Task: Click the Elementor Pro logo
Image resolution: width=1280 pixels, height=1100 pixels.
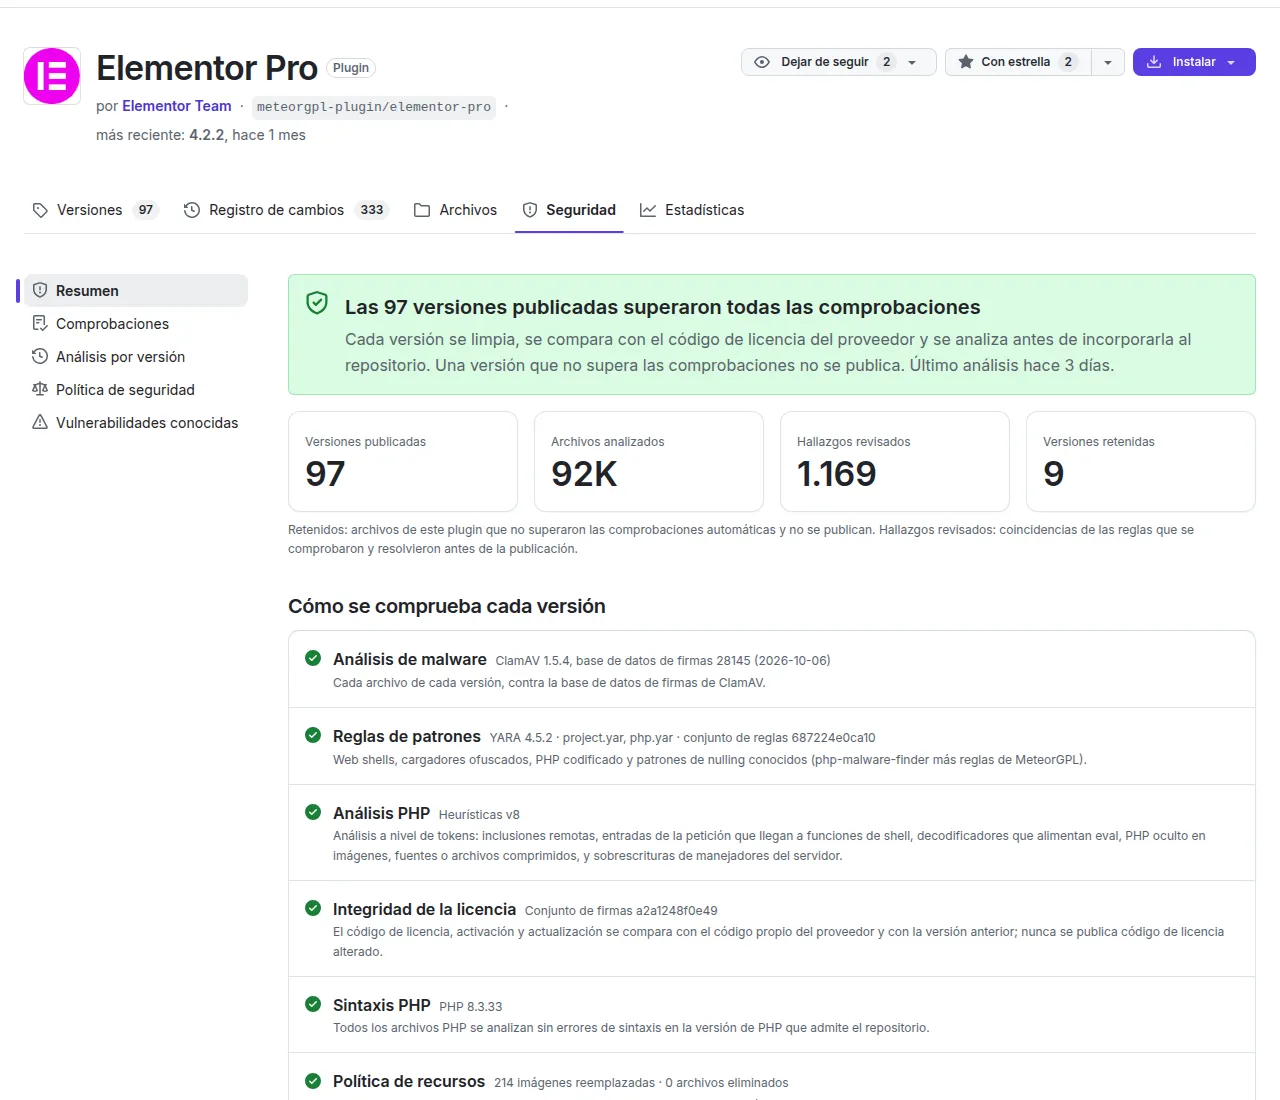Action: click(52, 76)
